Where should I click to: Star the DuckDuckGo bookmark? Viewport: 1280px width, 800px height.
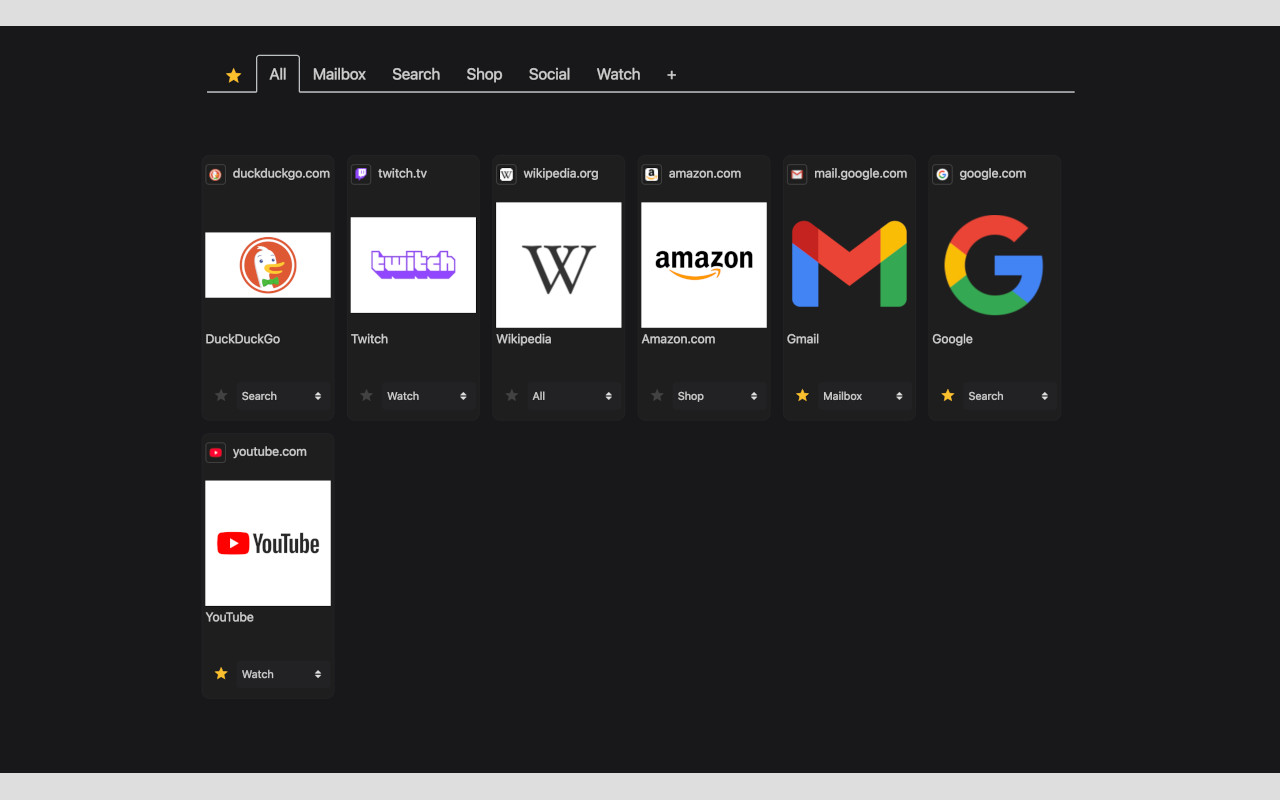tap(221, 396)
